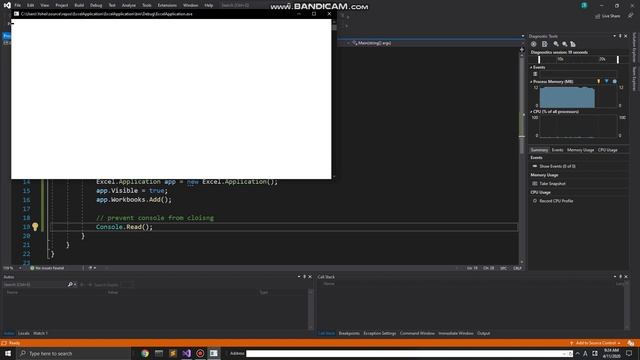This screenshot has width=640, height=360.
Task: Click the events track pause icon
Action: coord(535,74)
